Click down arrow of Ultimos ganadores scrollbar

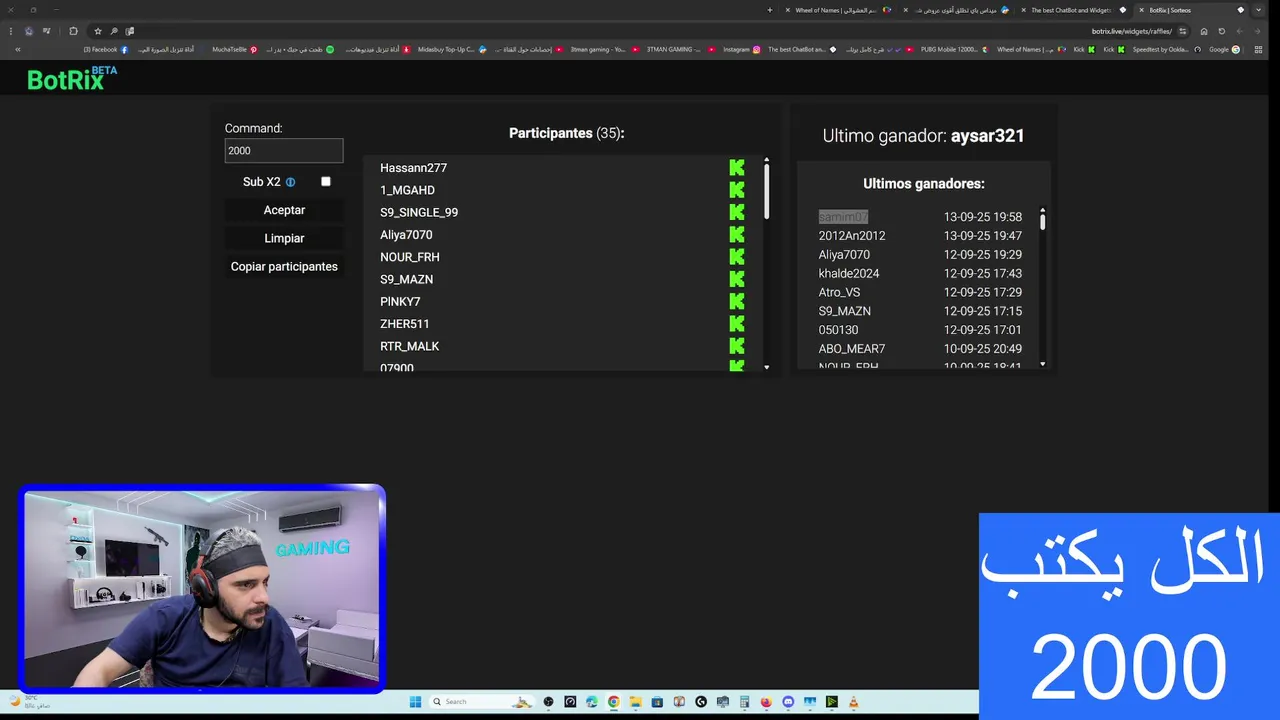(1042, 364)
